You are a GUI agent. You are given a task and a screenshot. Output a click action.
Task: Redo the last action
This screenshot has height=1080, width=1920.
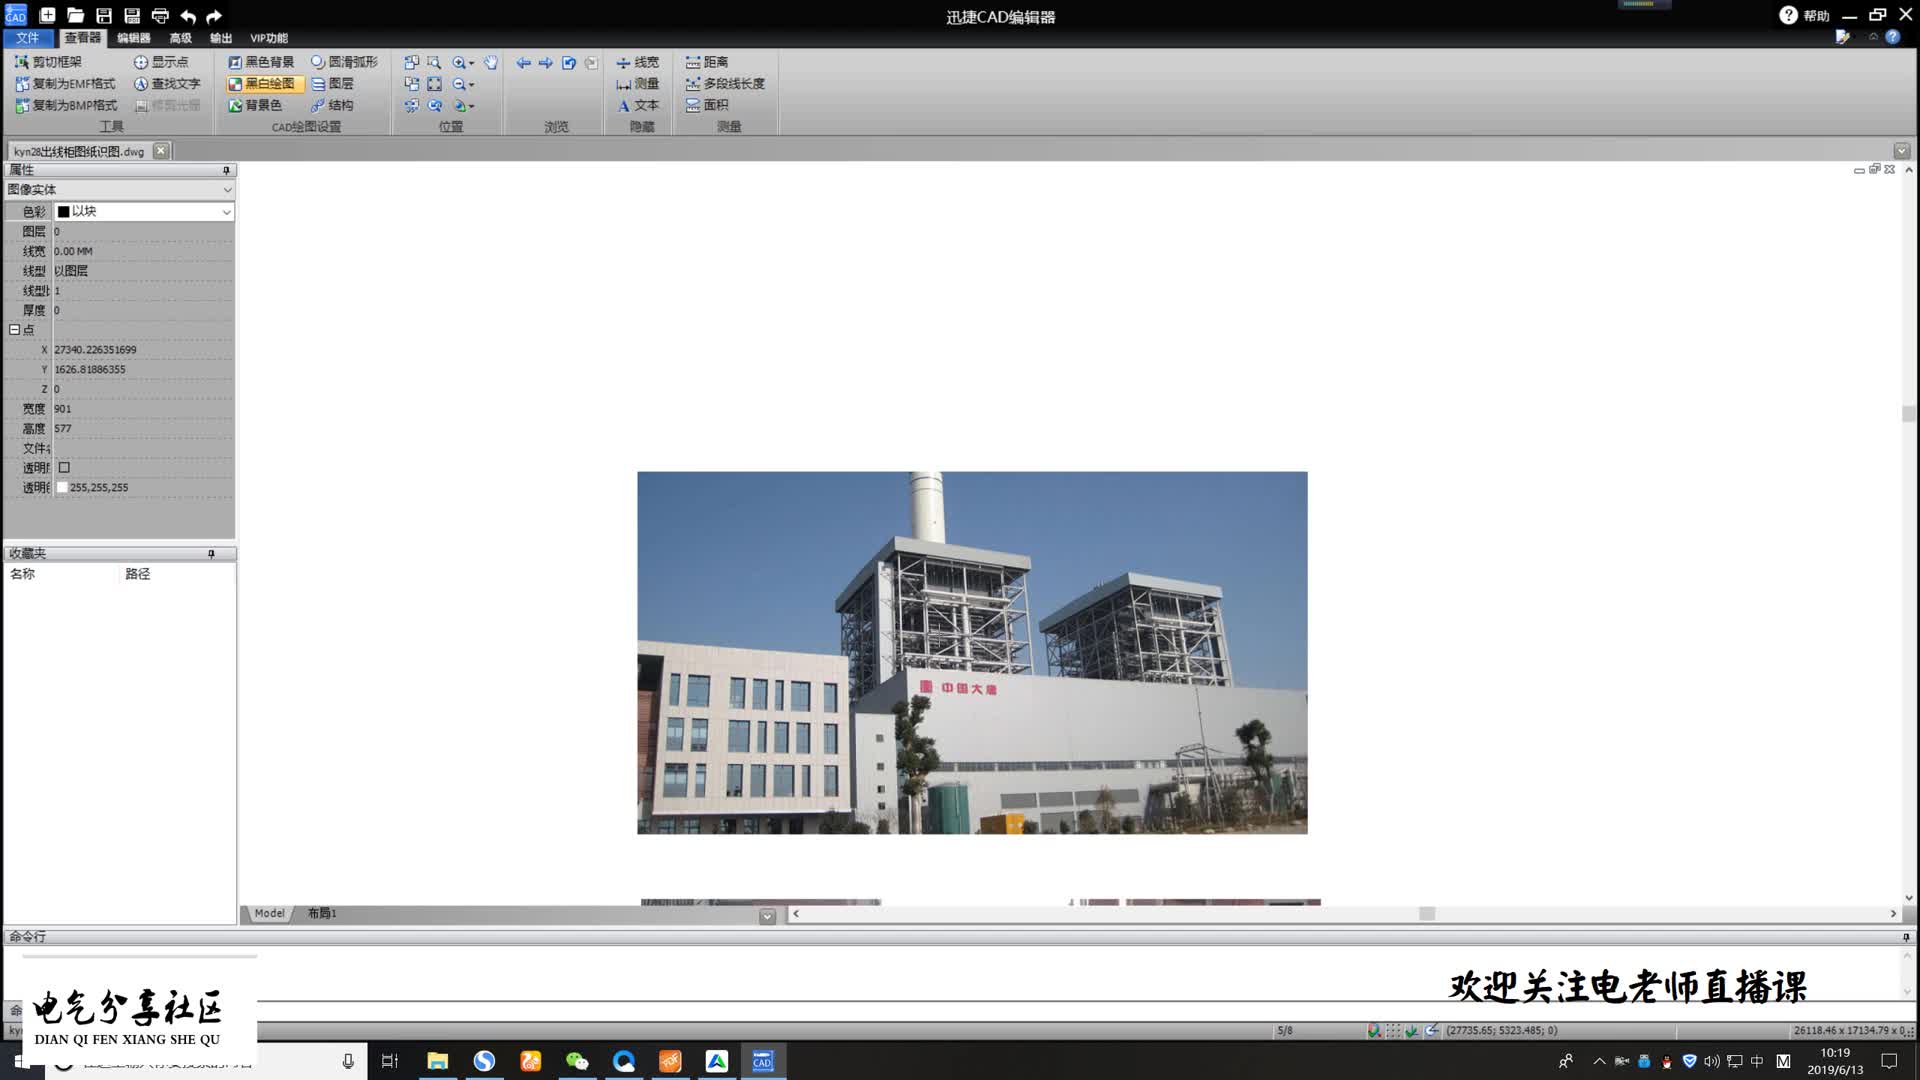click(214, 16)
